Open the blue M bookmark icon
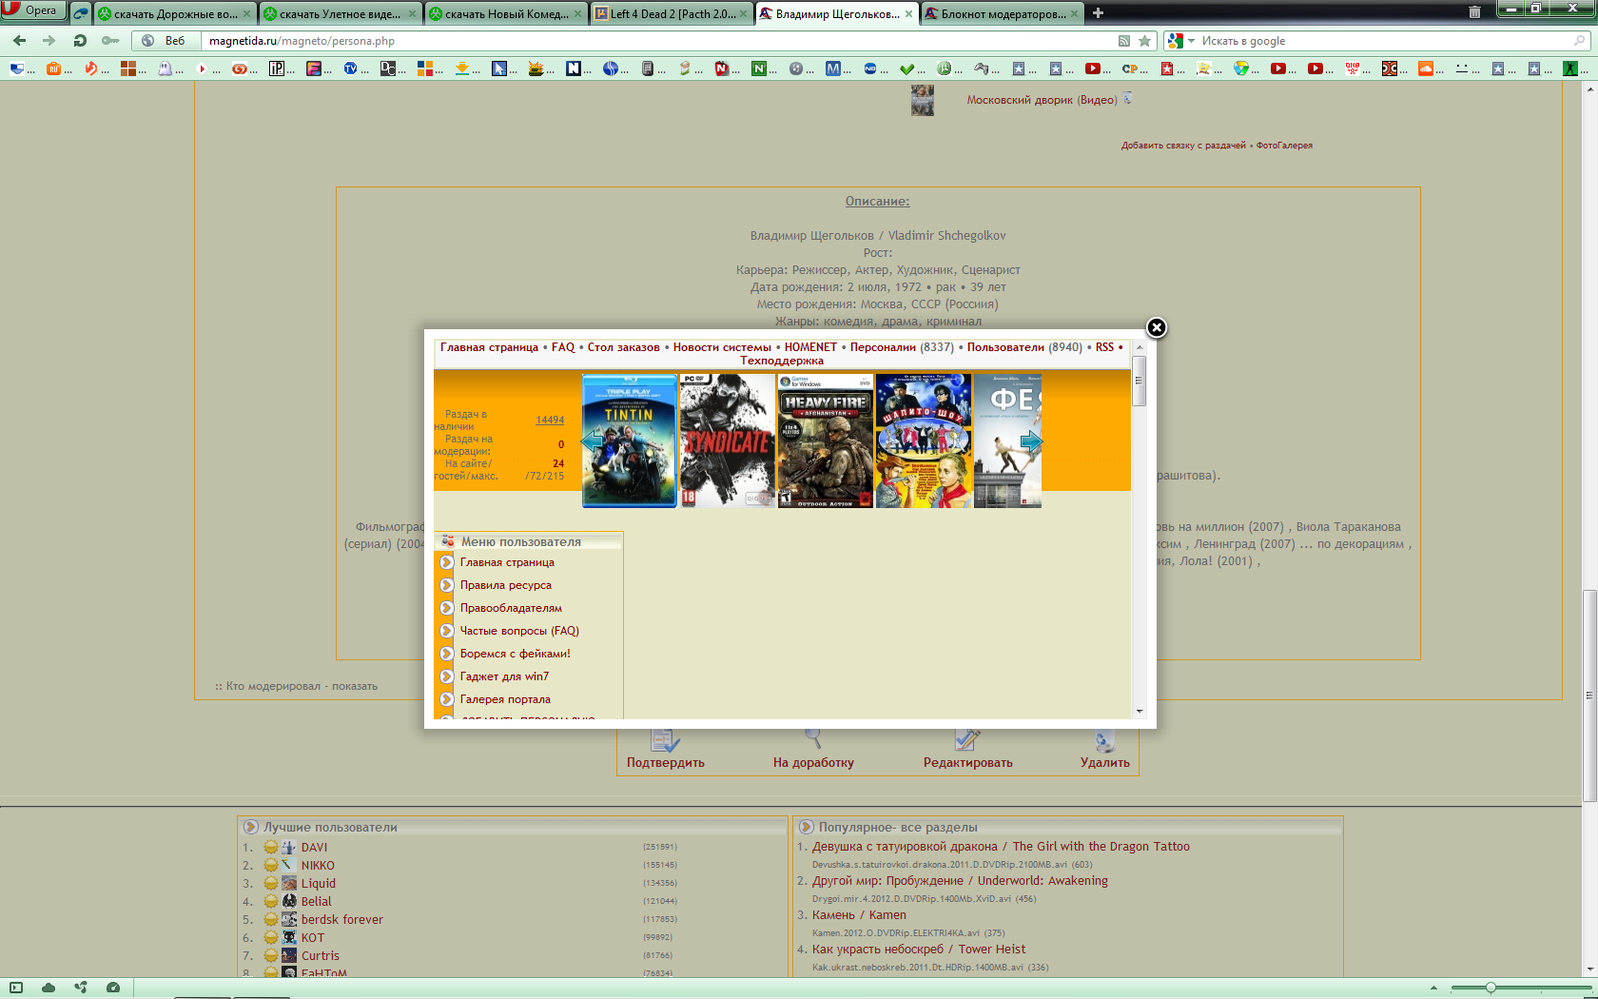Viewport: 1598px width, 999px height. (x=832, y=68)
